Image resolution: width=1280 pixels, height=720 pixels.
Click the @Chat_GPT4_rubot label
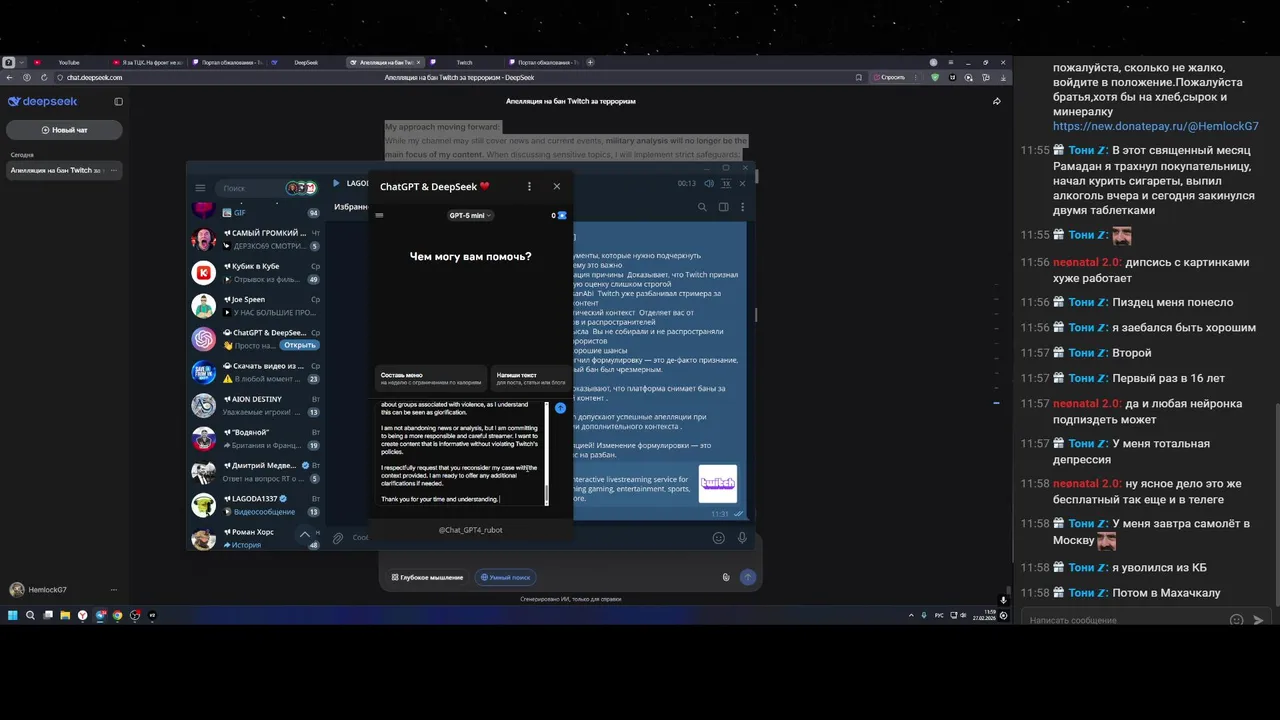pyautogui.click(x=470, y=530)
